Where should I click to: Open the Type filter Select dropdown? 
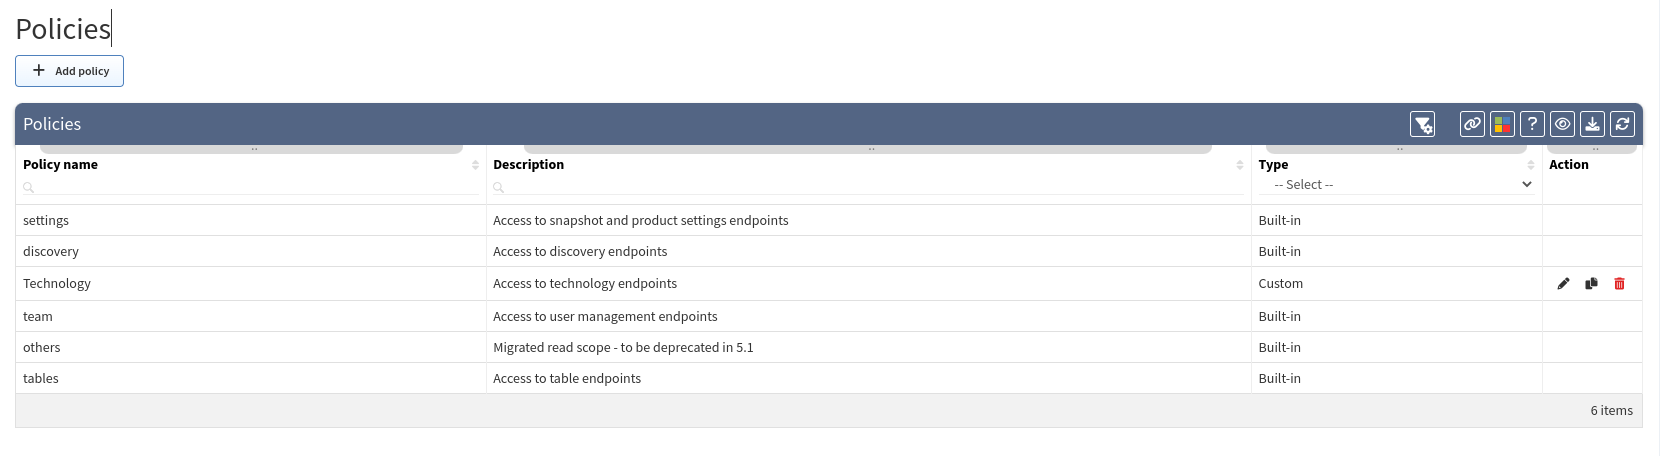1401,185
